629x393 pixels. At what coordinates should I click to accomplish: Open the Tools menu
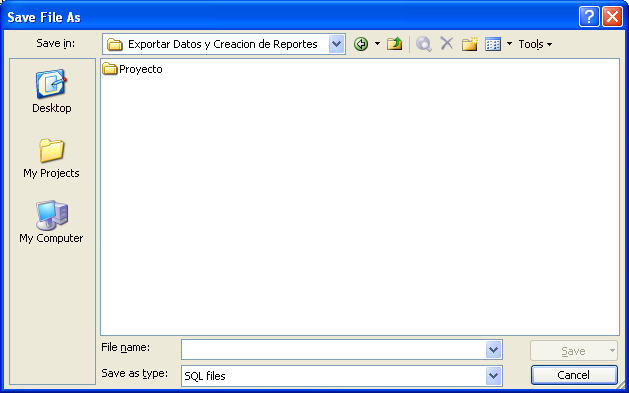535,44
